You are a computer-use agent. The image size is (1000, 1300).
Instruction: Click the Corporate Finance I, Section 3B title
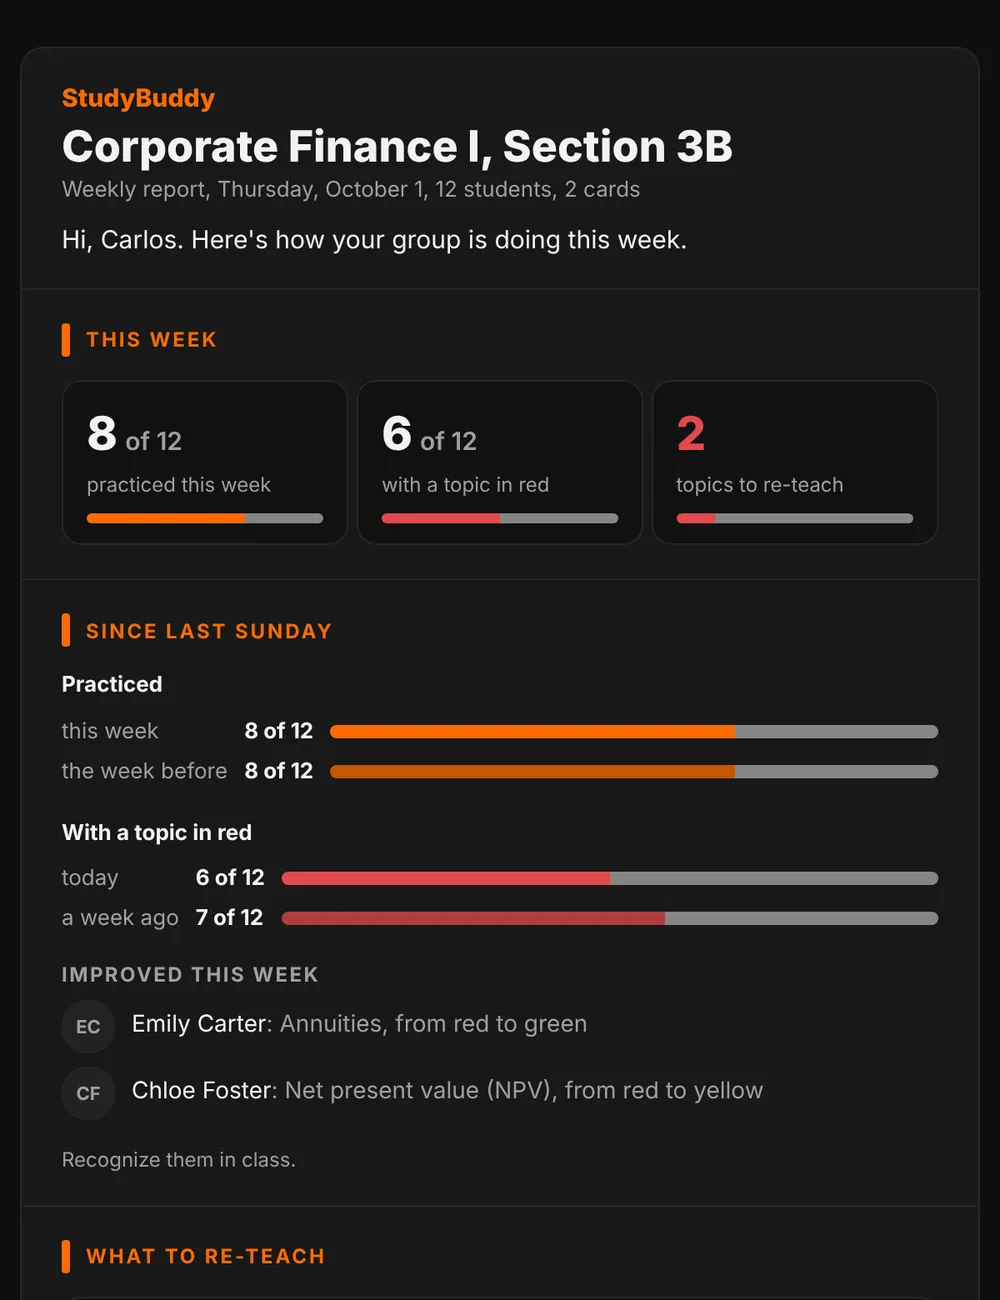[x=397, y=146]
